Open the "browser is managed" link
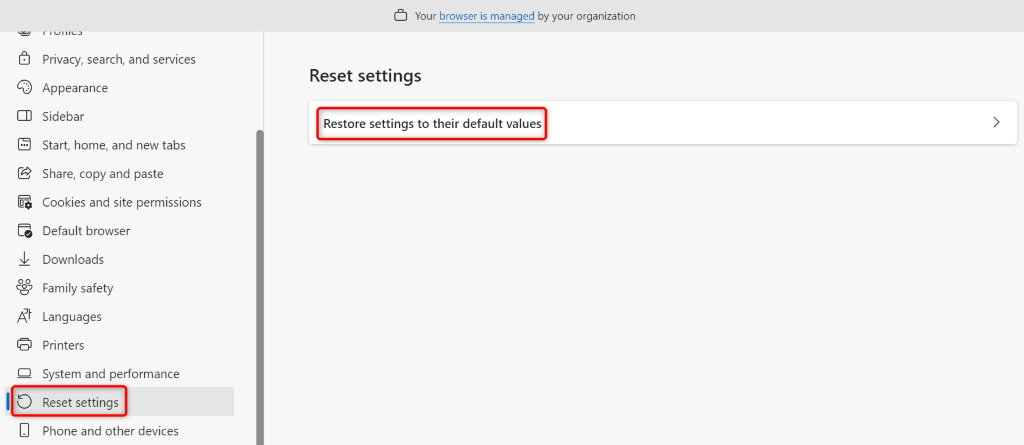The image size is (1024, 445). (486, 16)
